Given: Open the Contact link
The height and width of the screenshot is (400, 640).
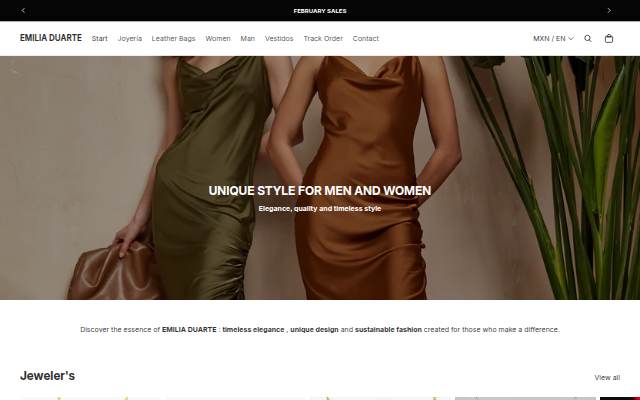Looking at the screenshot, I should pos(366,38).
